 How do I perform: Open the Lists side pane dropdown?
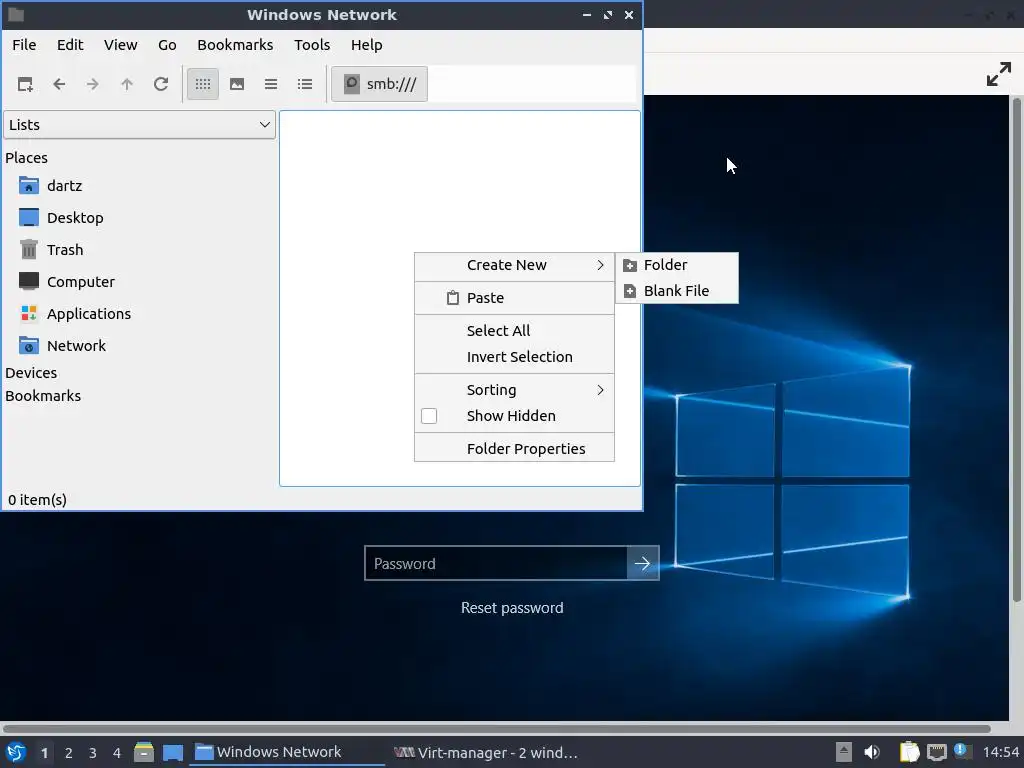click(x=140, y=125)
